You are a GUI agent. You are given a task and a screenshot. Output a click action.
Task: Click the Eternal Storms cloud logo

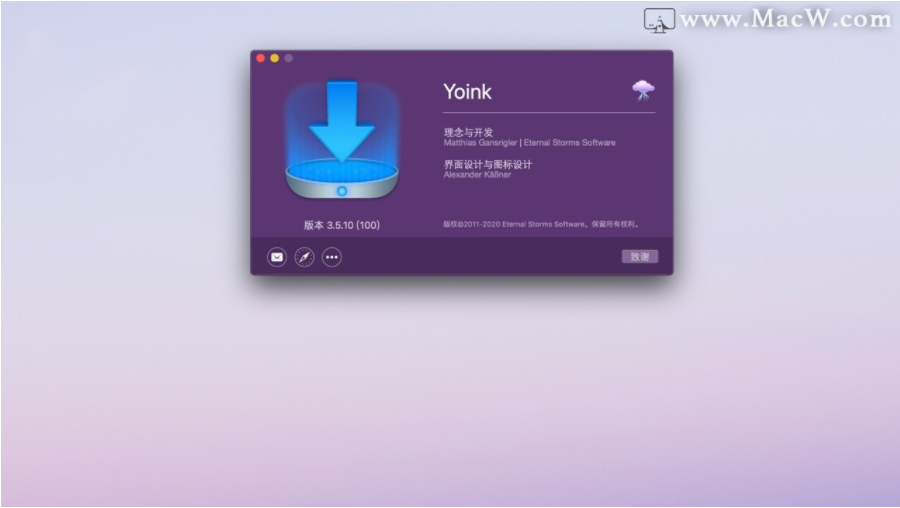coord(643,91)
